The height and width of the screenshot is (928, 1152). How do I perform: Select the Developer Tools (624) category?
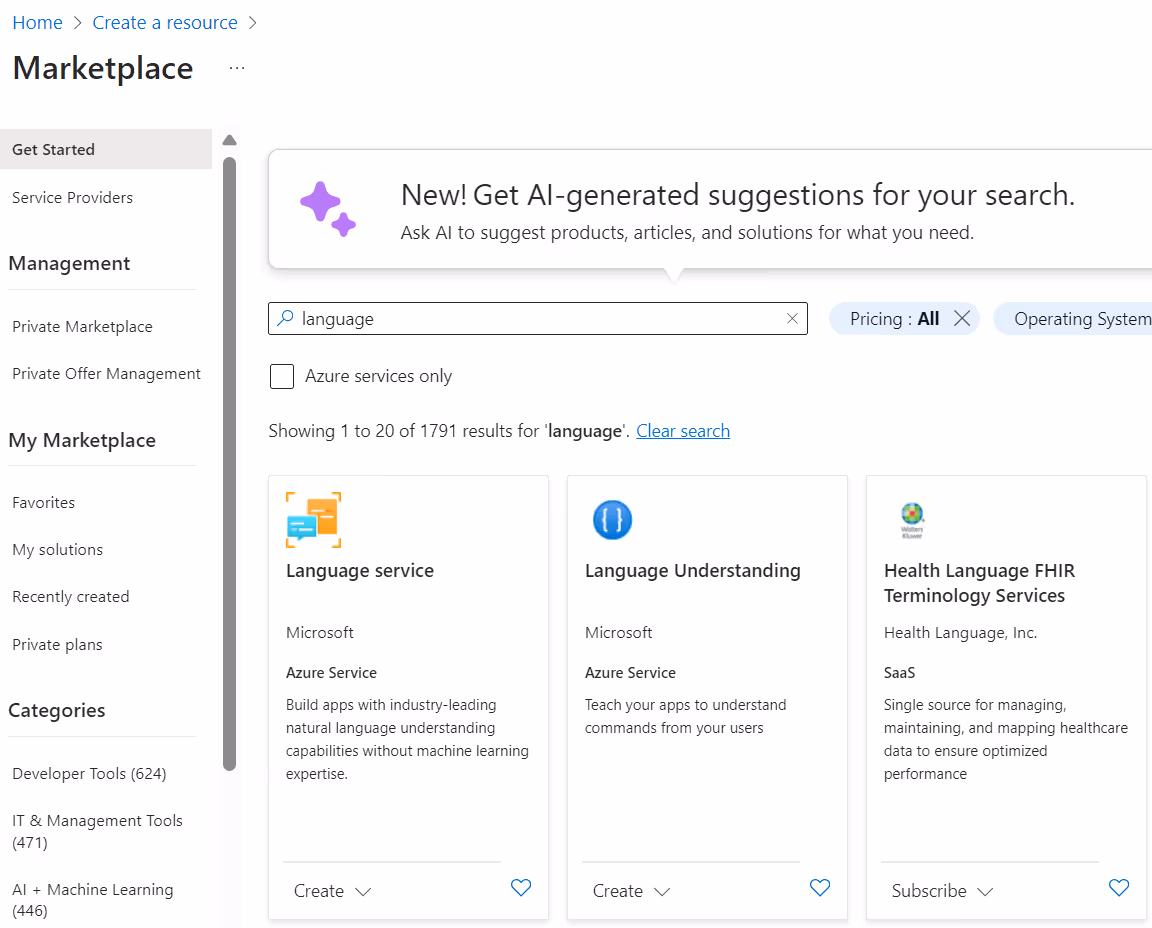(89, 774)
